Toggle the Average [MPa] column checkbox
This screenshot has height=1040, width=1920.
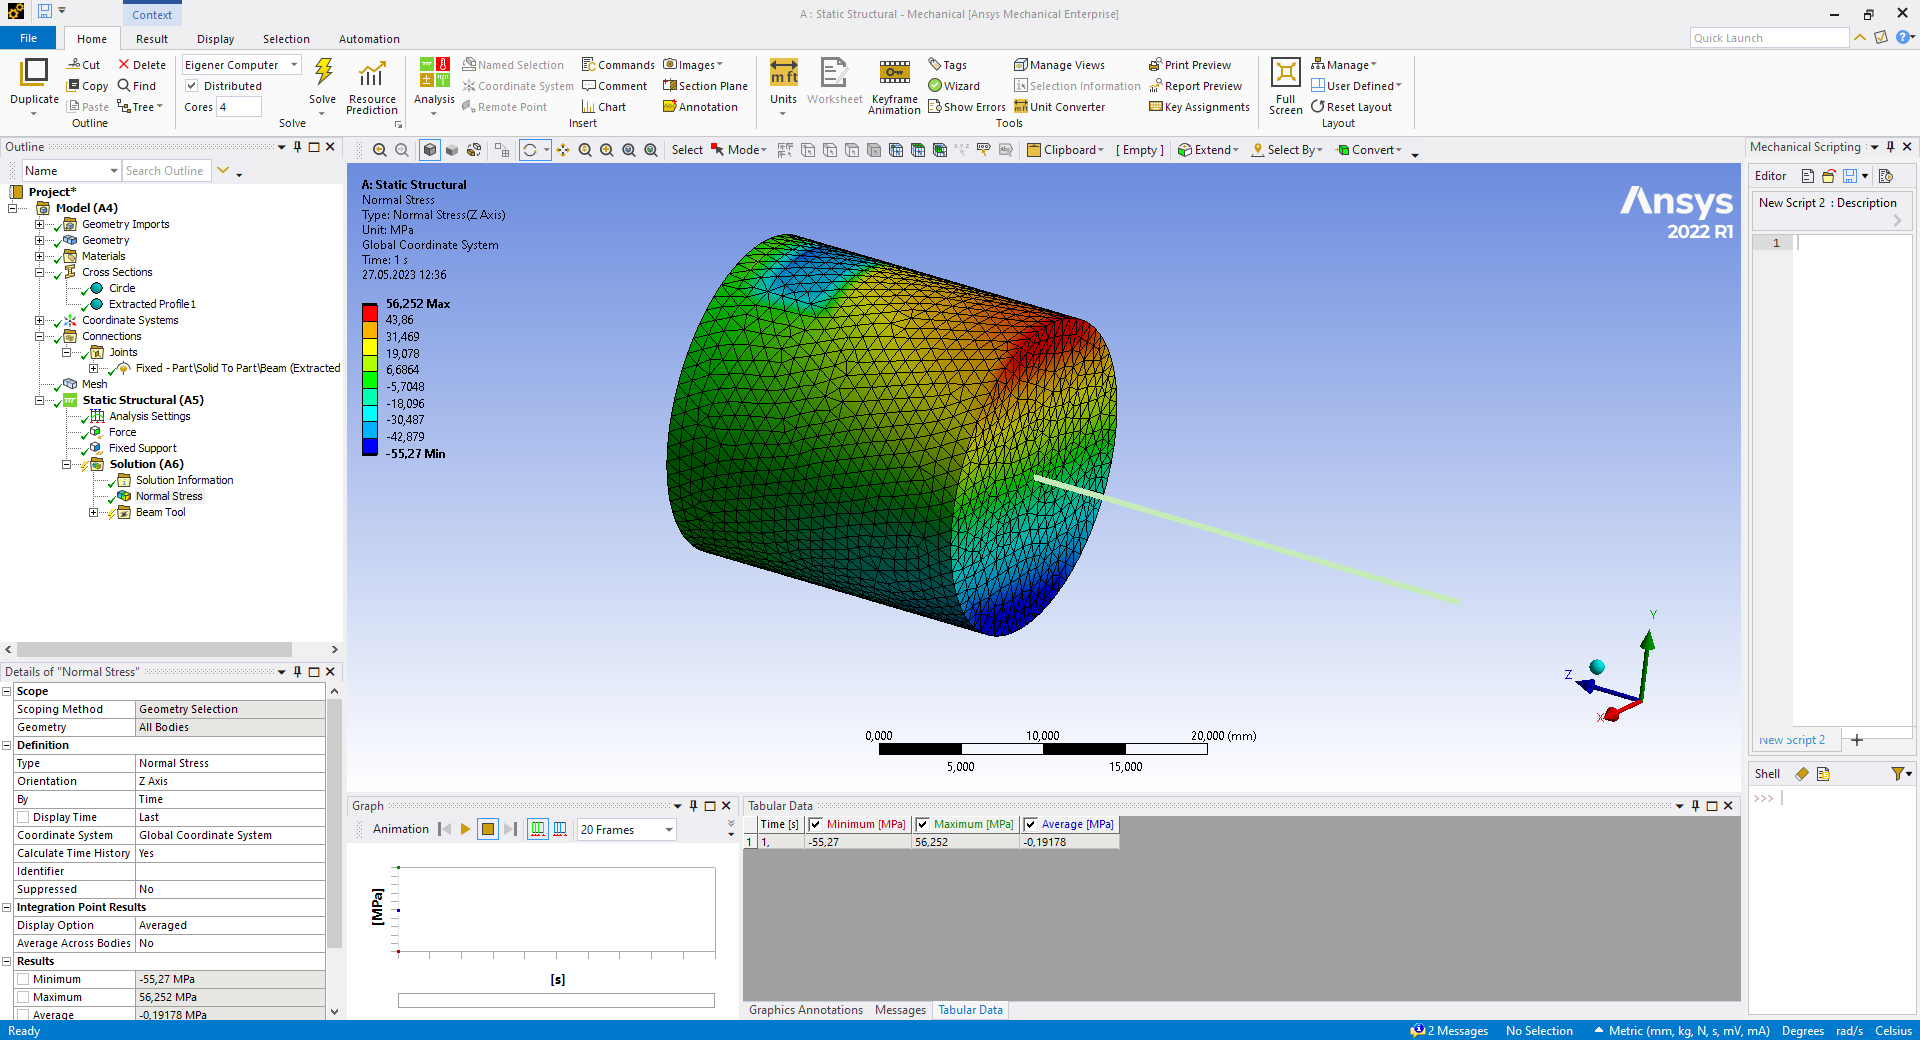[x=1030, y=825]
